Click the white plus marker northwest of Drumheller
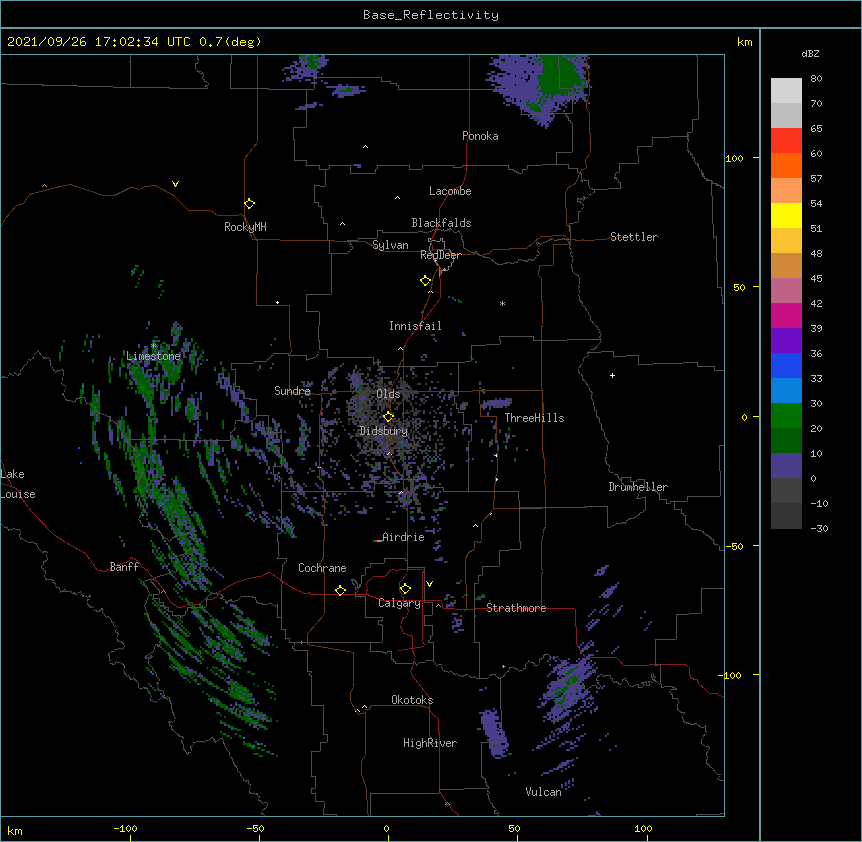 tap(612, 375)
